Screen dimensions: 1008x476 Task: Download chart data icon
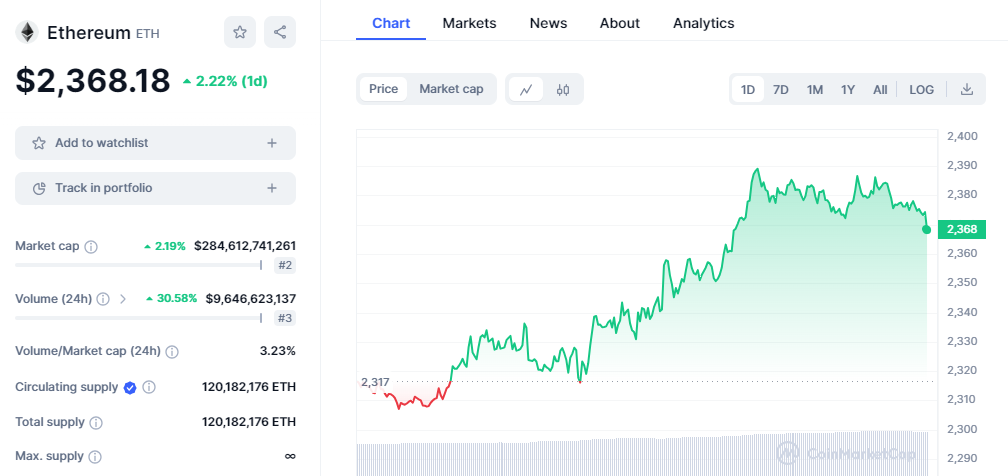pyautogui.click(x=966, y=89)
